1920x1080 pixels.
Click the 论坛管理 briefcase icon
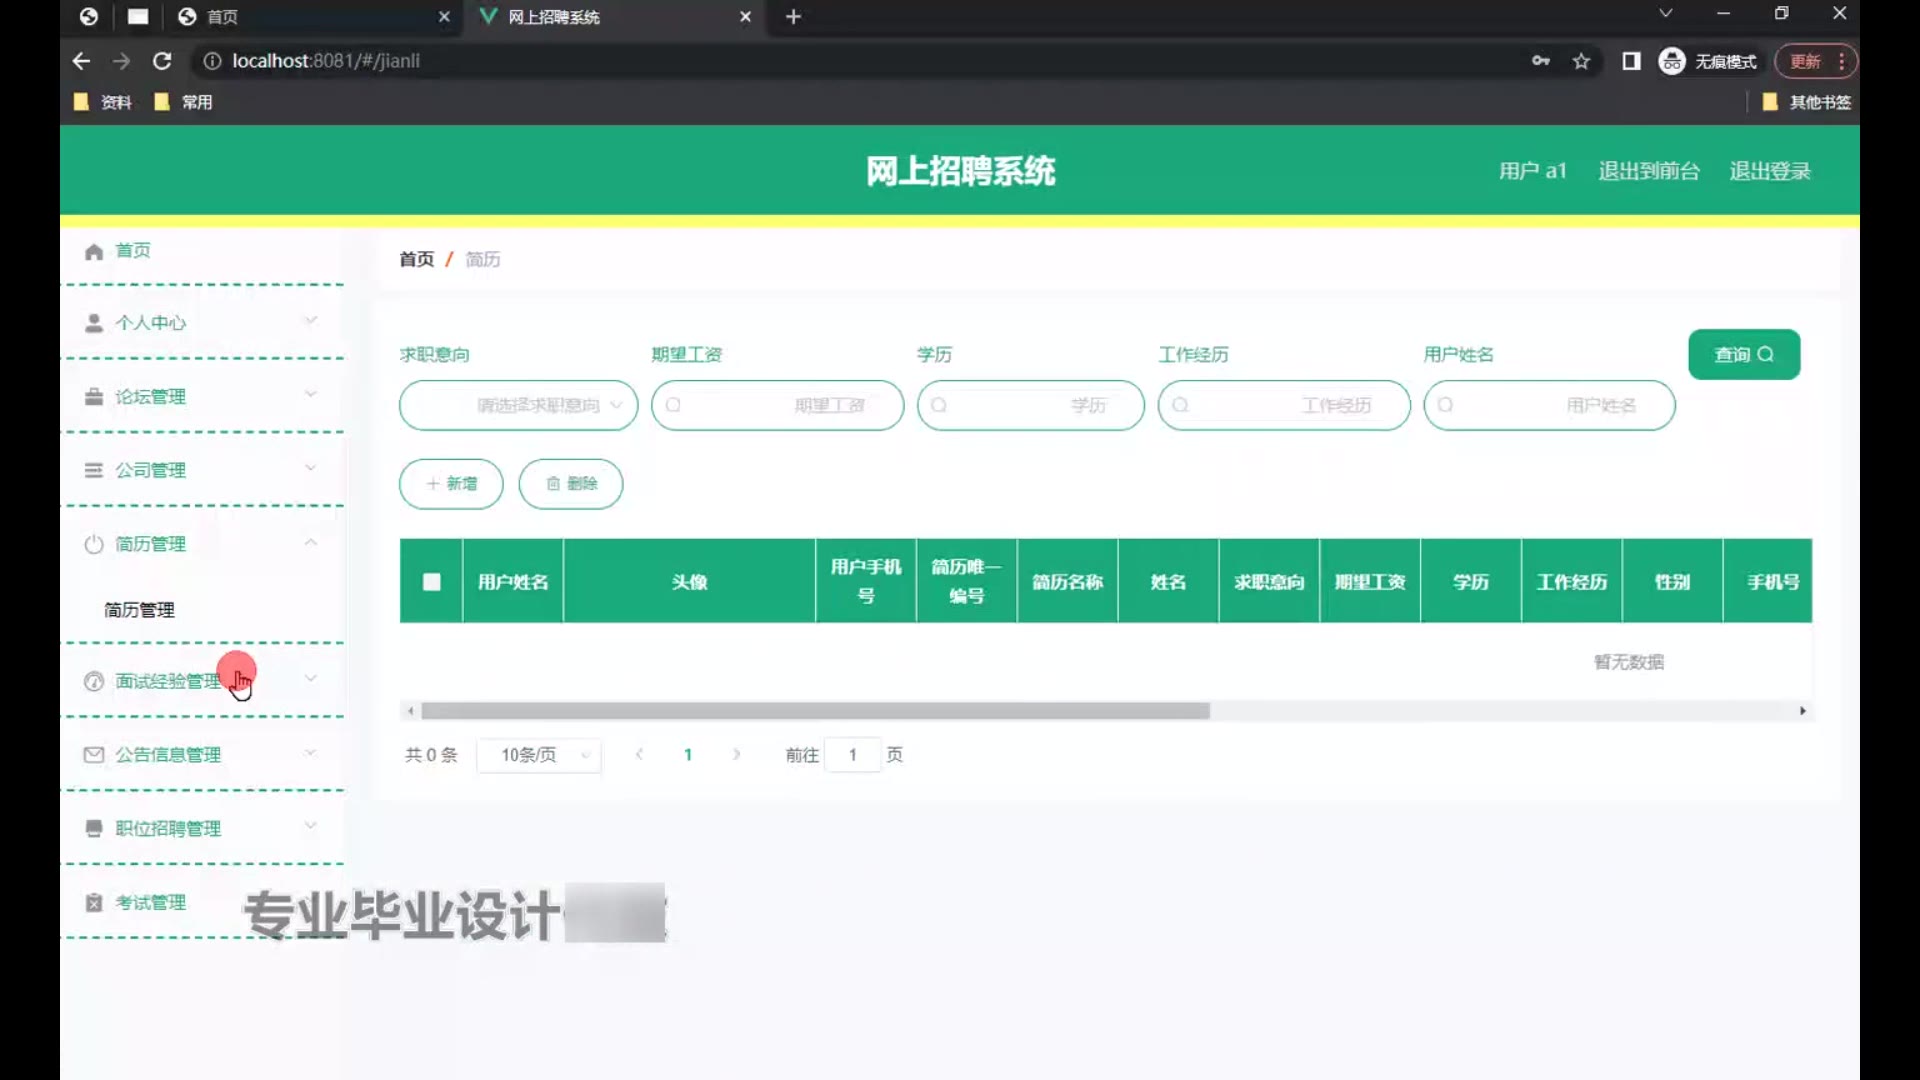[x=94, y=397]
